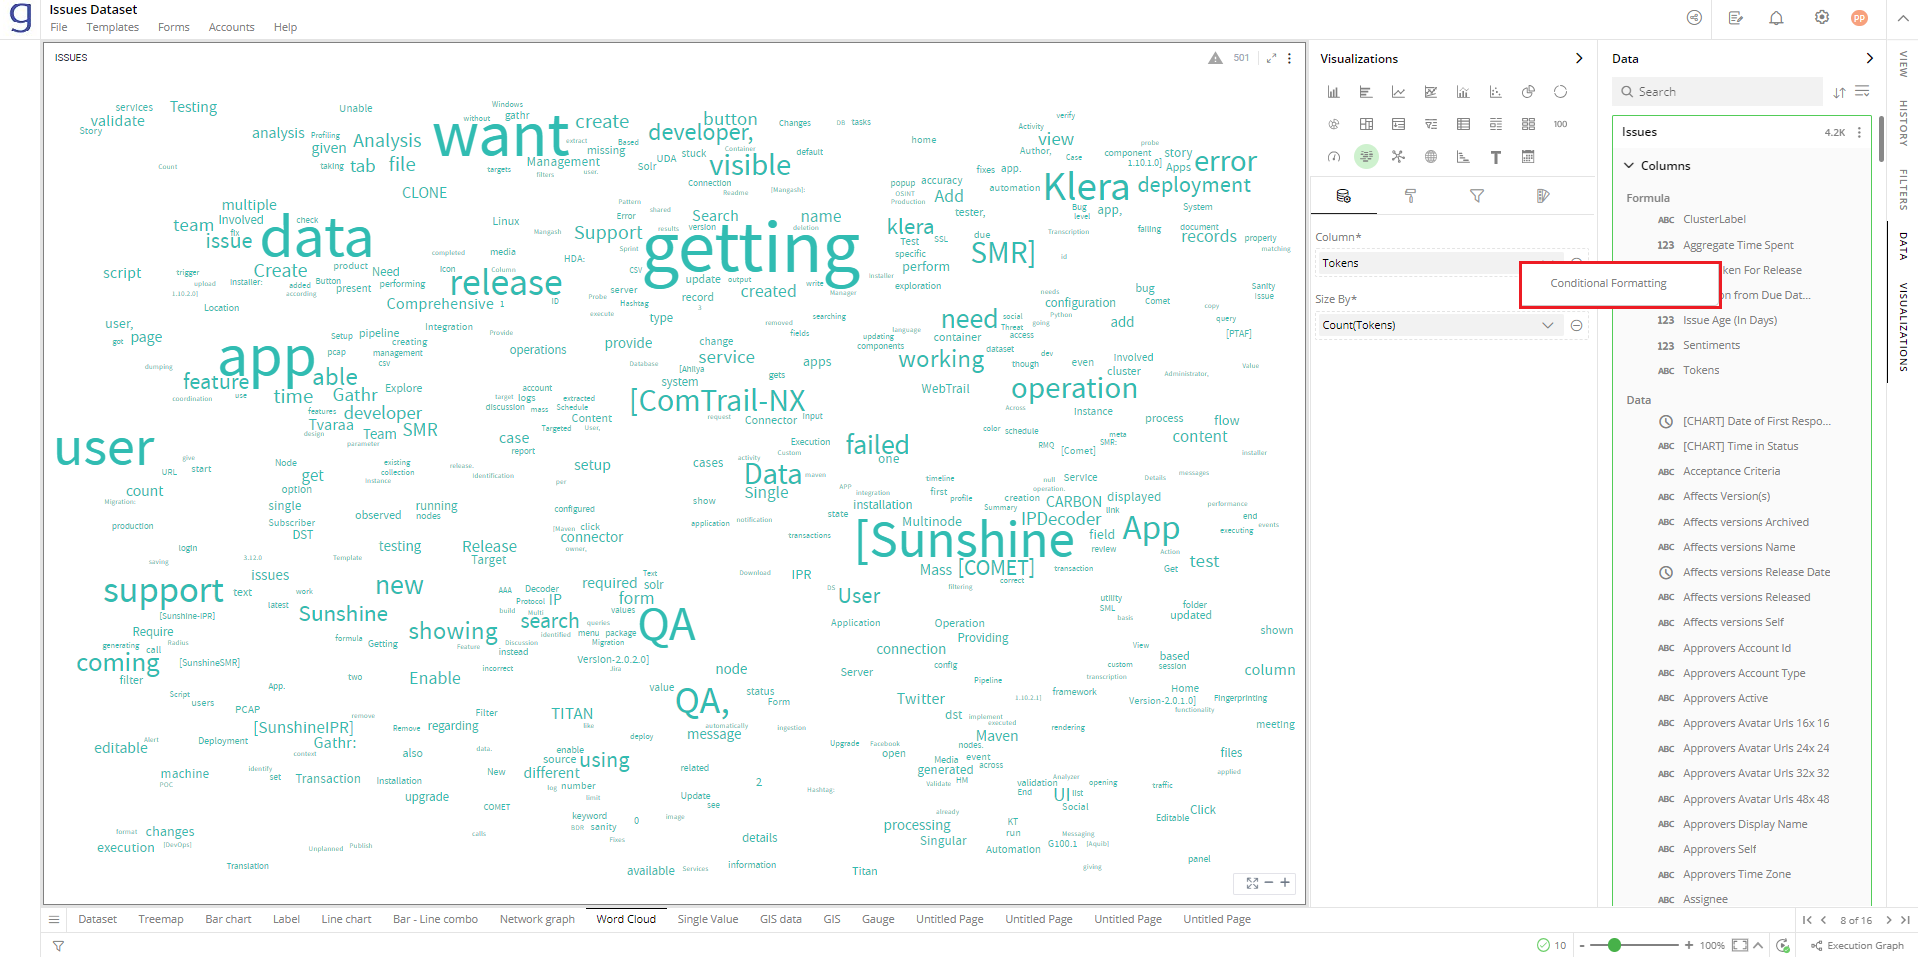Collapse the top header with chevron
The image size is (1918, 957).
point(1902,18)
